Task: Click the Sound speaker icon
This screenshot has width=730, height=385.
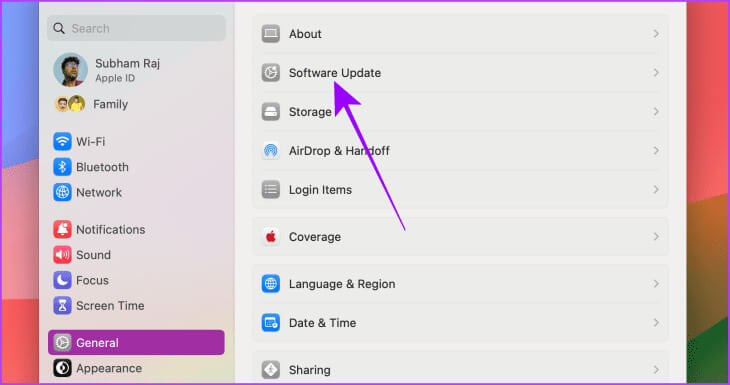Action: (x=62, y=255)
